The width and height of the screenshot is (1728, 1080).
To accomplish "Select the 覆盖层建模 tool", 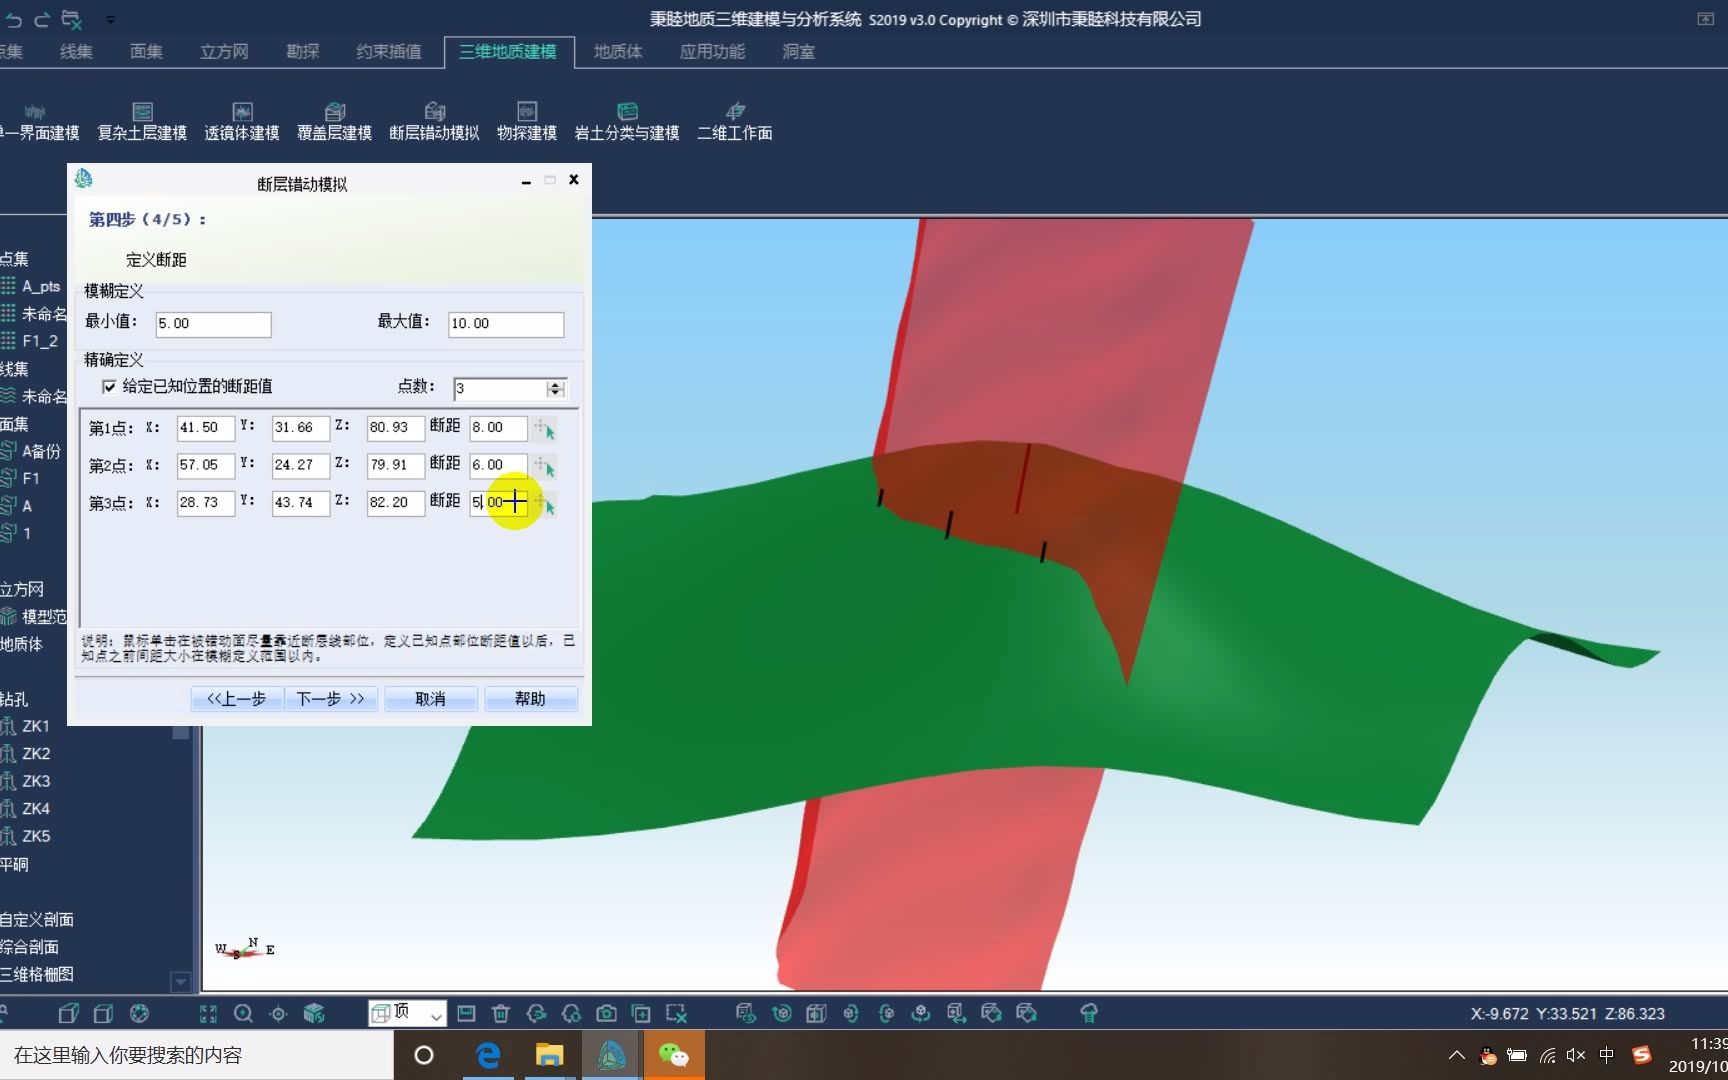I will pos(335,119).
